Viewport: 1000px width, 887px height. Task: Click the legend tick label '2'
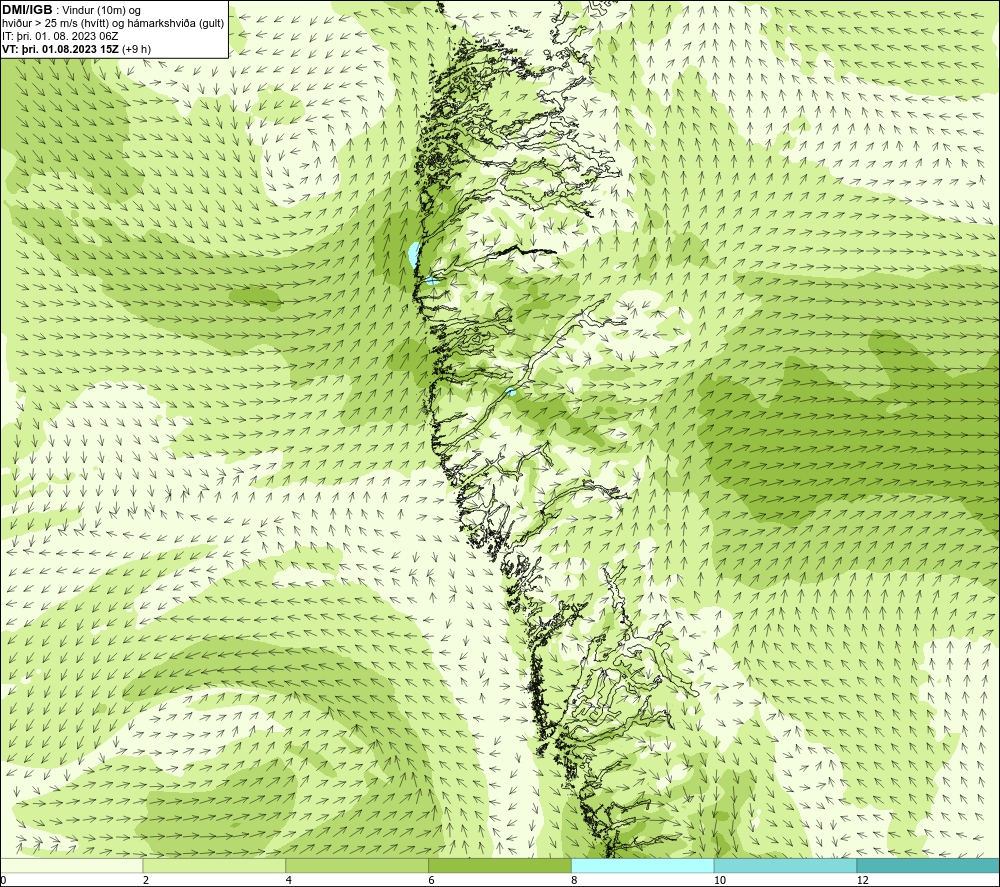pos(146,880)
